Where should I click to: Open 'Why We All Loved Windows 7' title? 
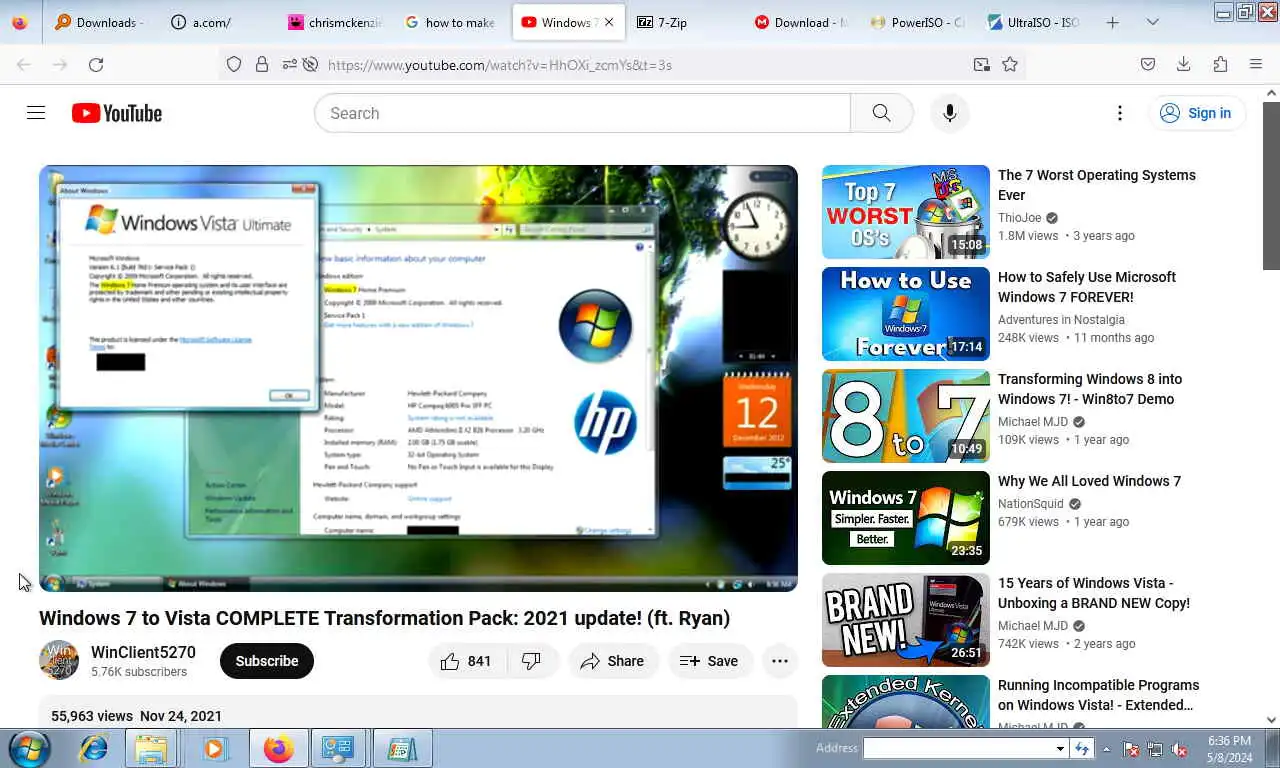(1089, 481)
